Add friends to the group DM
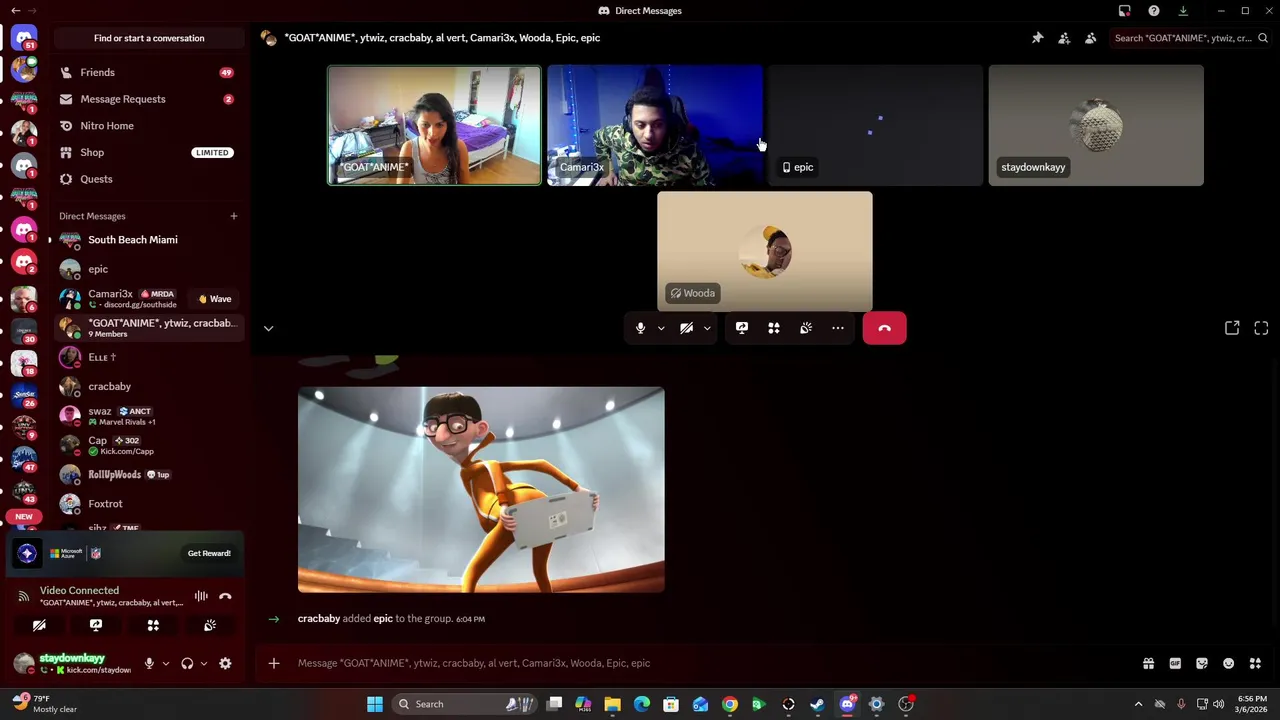Viewport: 1280px width, 720px height. [1064, 38]
